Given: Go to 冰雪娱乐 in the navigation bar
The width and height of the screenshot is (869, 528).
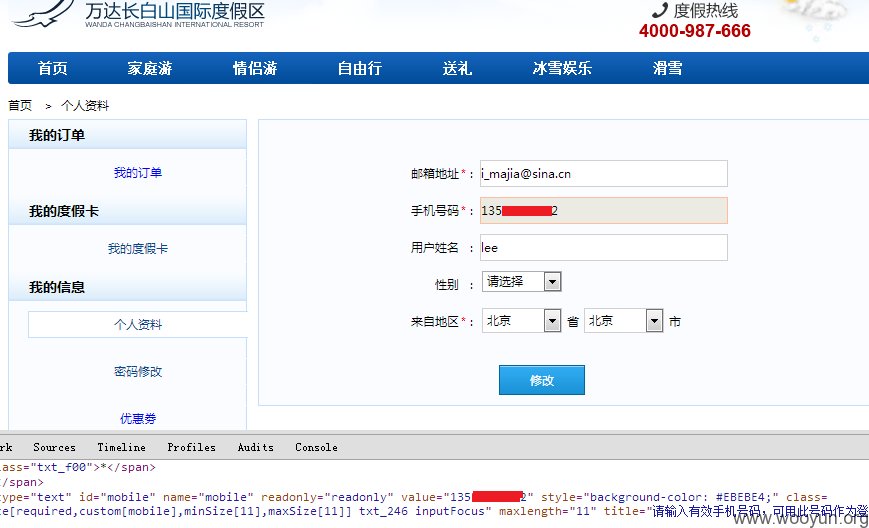Looking at the screenshot, I should [x=562, y=68].
